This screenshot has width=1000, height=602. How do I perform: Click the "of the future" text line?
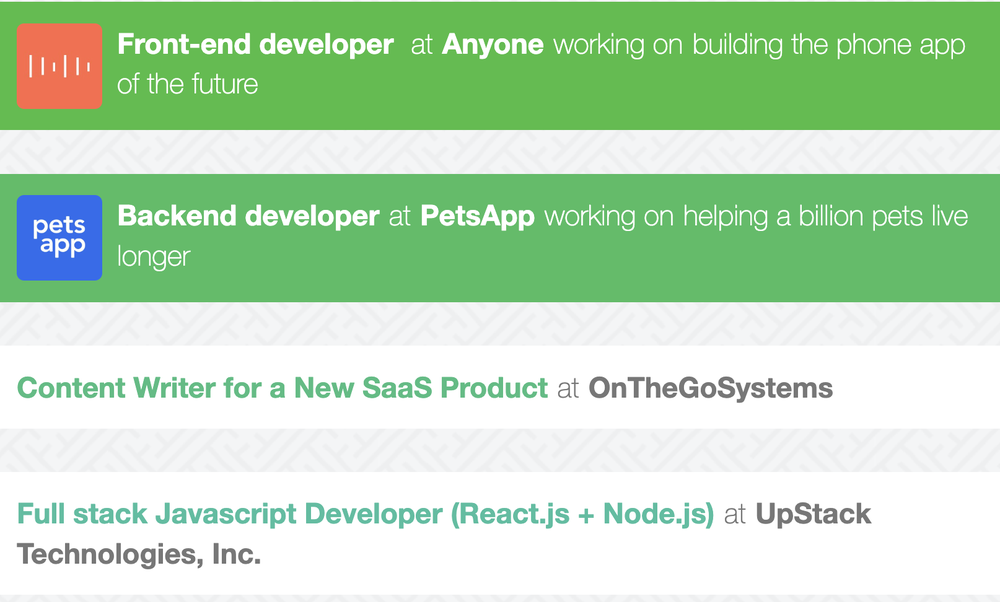point(188,85)
